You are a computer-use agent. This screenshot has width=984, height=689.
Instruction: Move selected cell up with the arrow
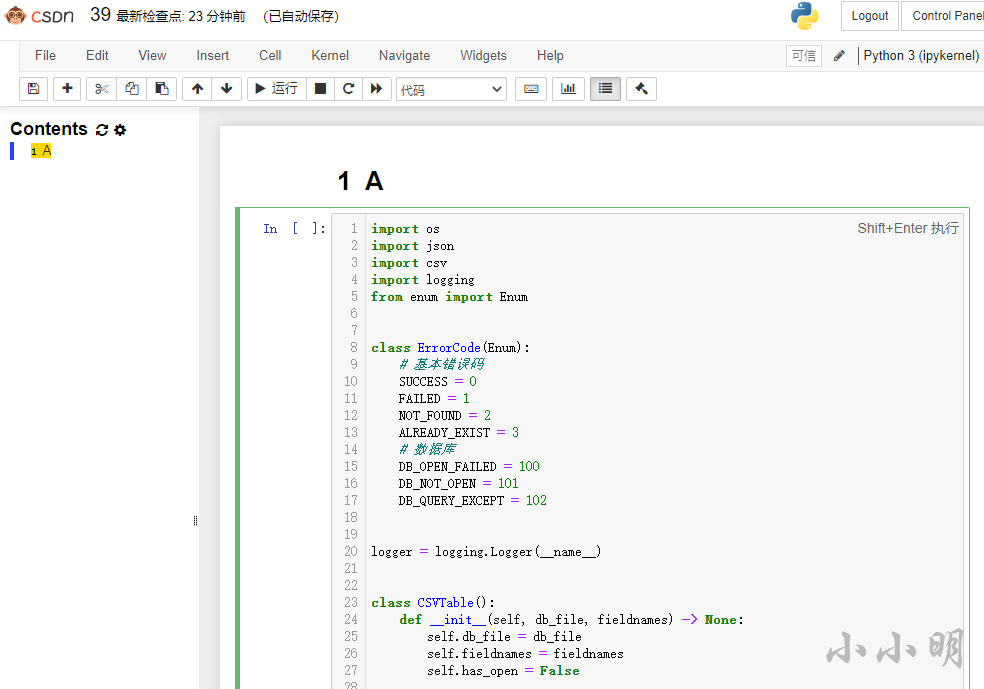pyautogui.click(x=197, y=89)
